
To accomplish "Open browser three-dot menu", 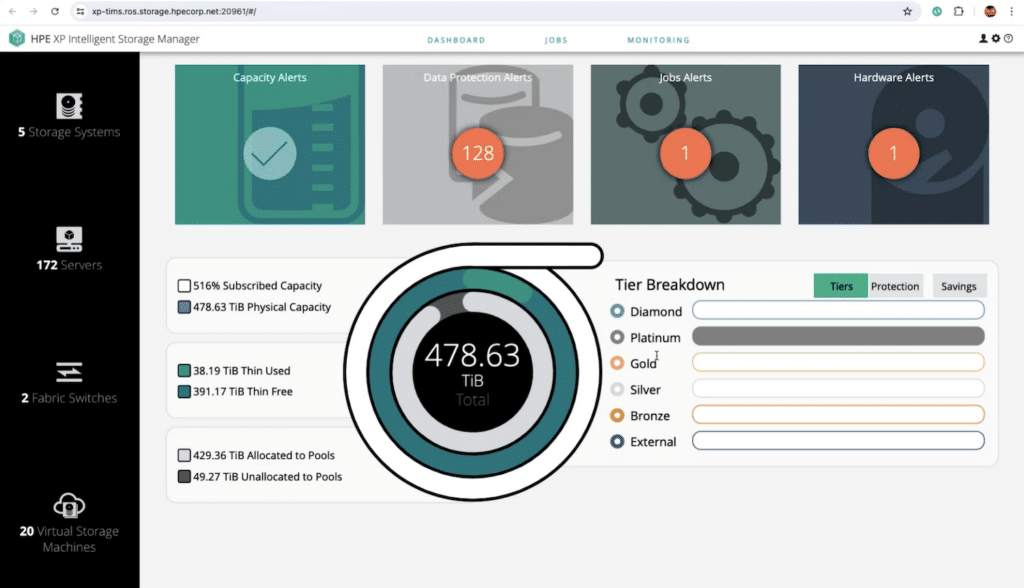I will (1012, 11).
